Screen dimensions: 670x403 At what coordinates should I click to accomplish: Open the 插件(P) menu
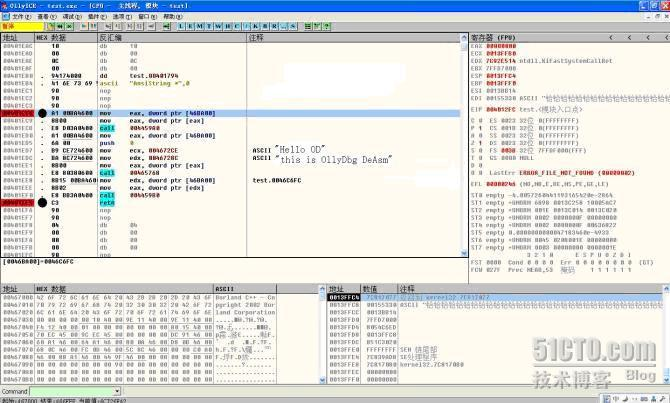97,16
